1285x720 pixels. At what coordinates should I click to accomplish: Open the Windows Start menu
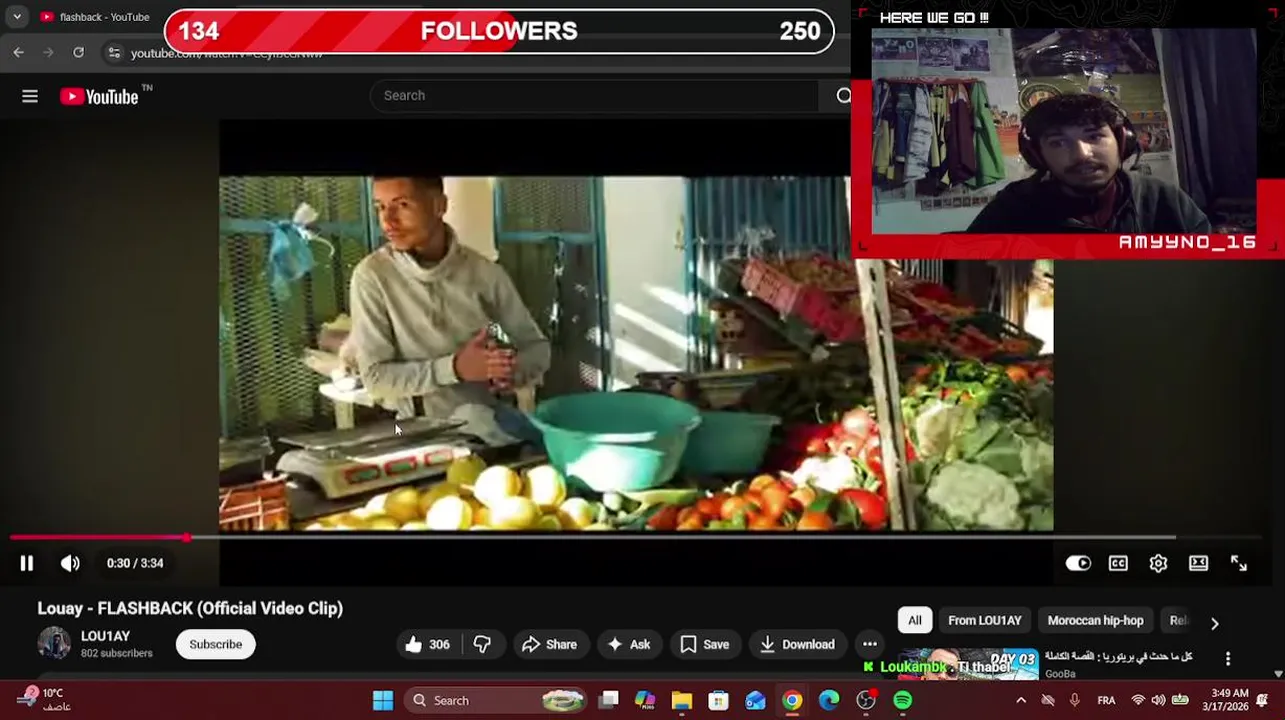click(x=383, y=701)
